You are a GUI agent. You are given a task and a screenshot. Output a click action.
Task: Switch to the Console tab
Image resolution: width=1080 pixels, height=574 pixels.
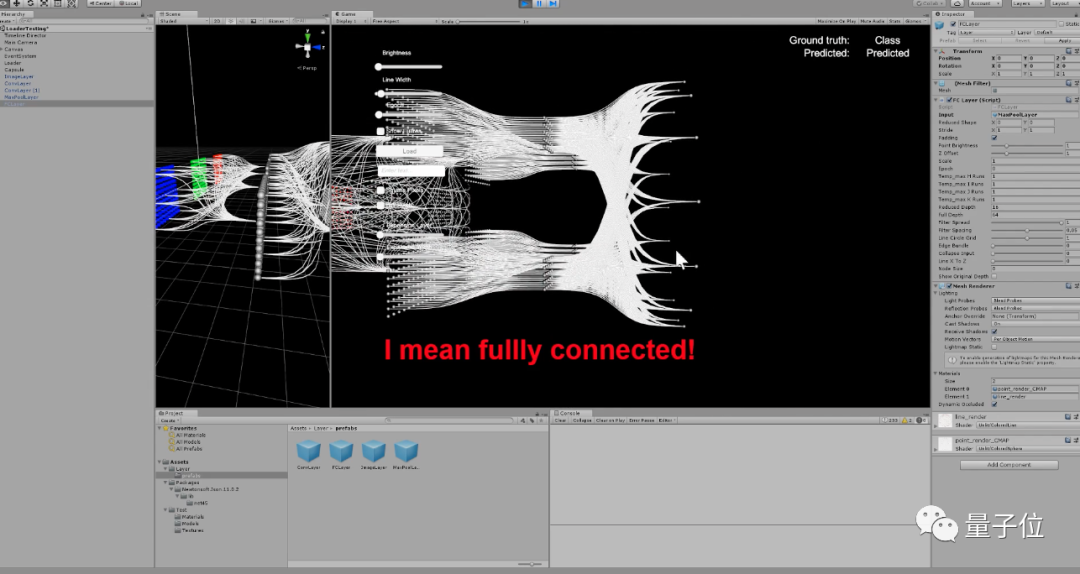(x=569, y=413)
